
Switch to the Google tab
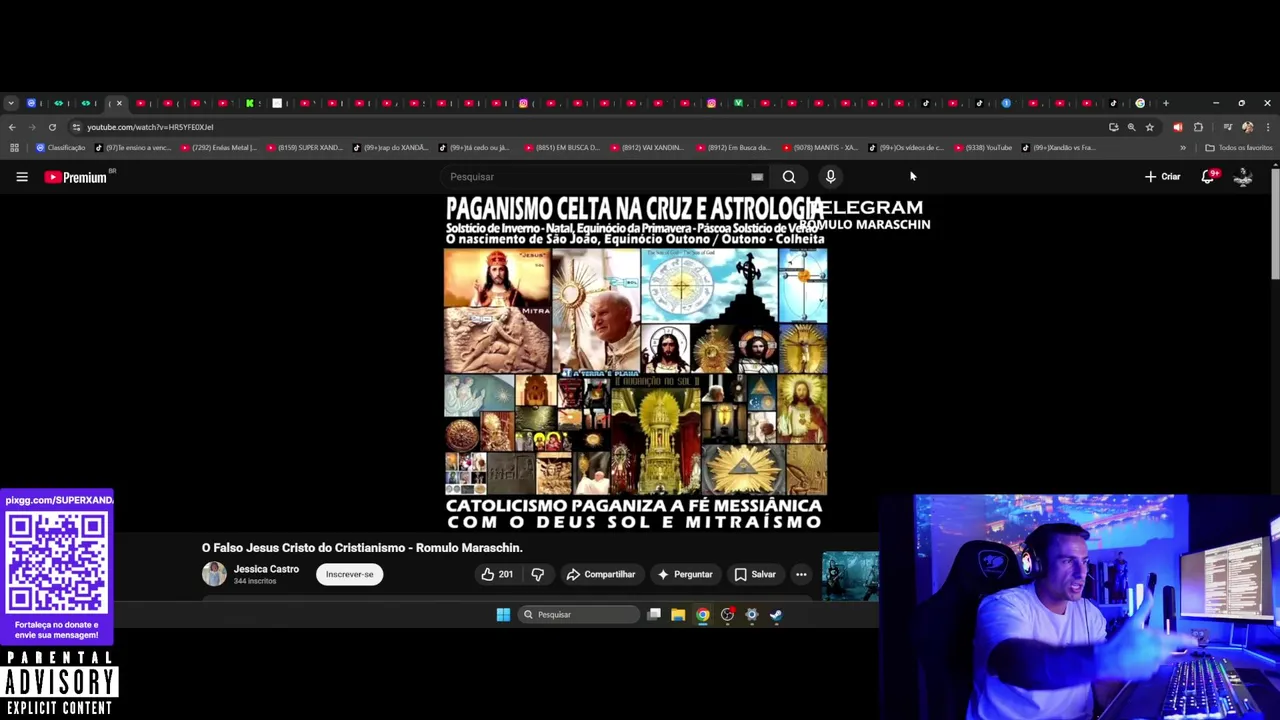pos(1140,103)
